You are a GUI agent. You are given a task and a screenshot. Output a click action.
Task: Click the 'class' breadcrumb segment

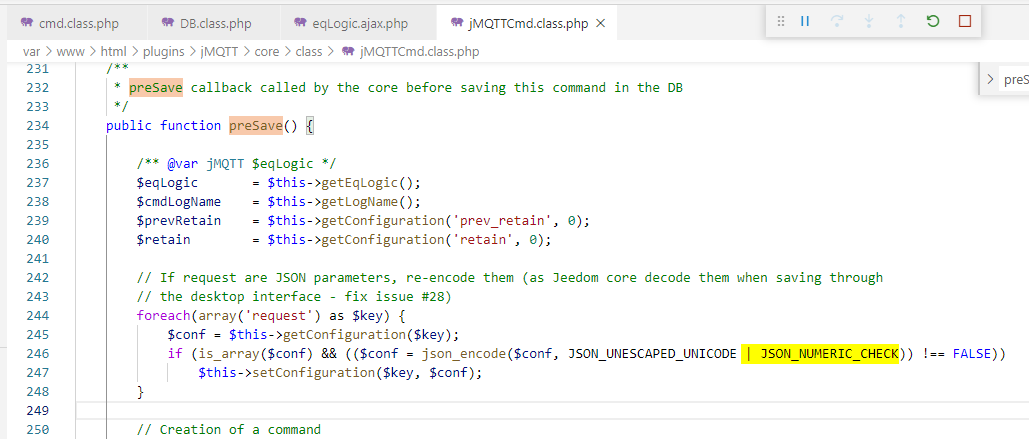308,51
